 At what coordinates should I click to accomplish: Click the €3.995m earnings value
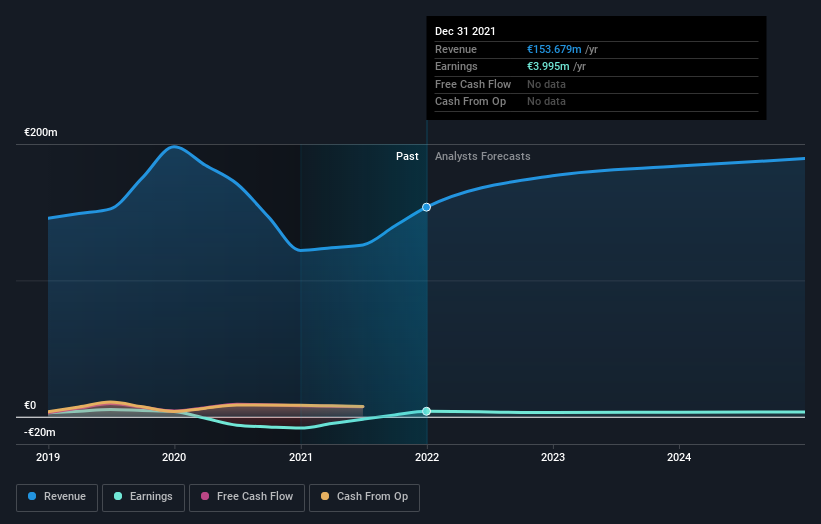[x=548, y=66]
